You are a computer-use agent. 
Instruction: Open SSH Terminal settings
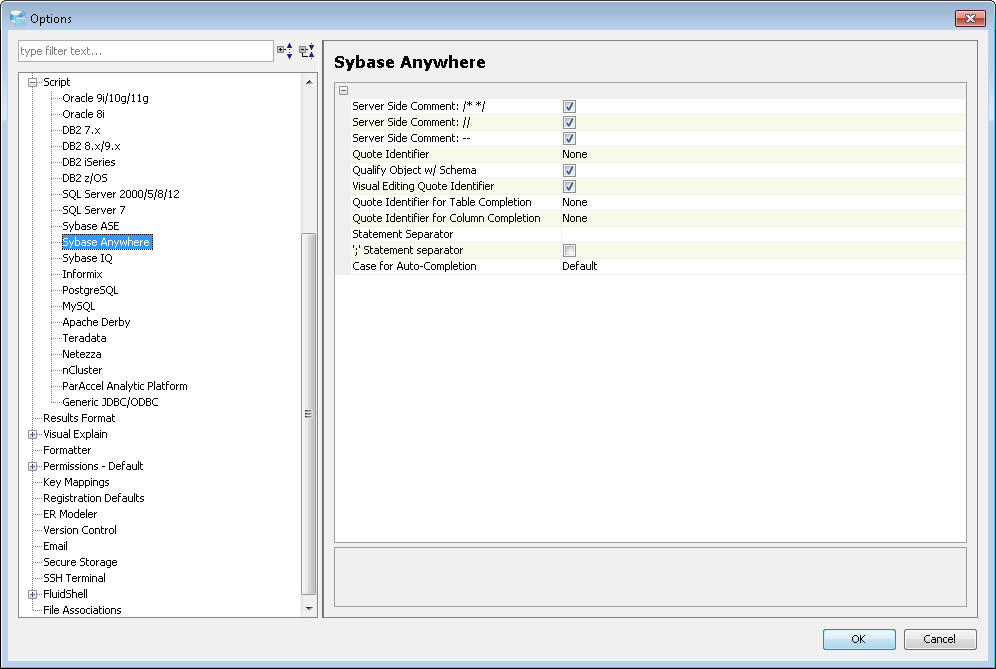point(74,578)
